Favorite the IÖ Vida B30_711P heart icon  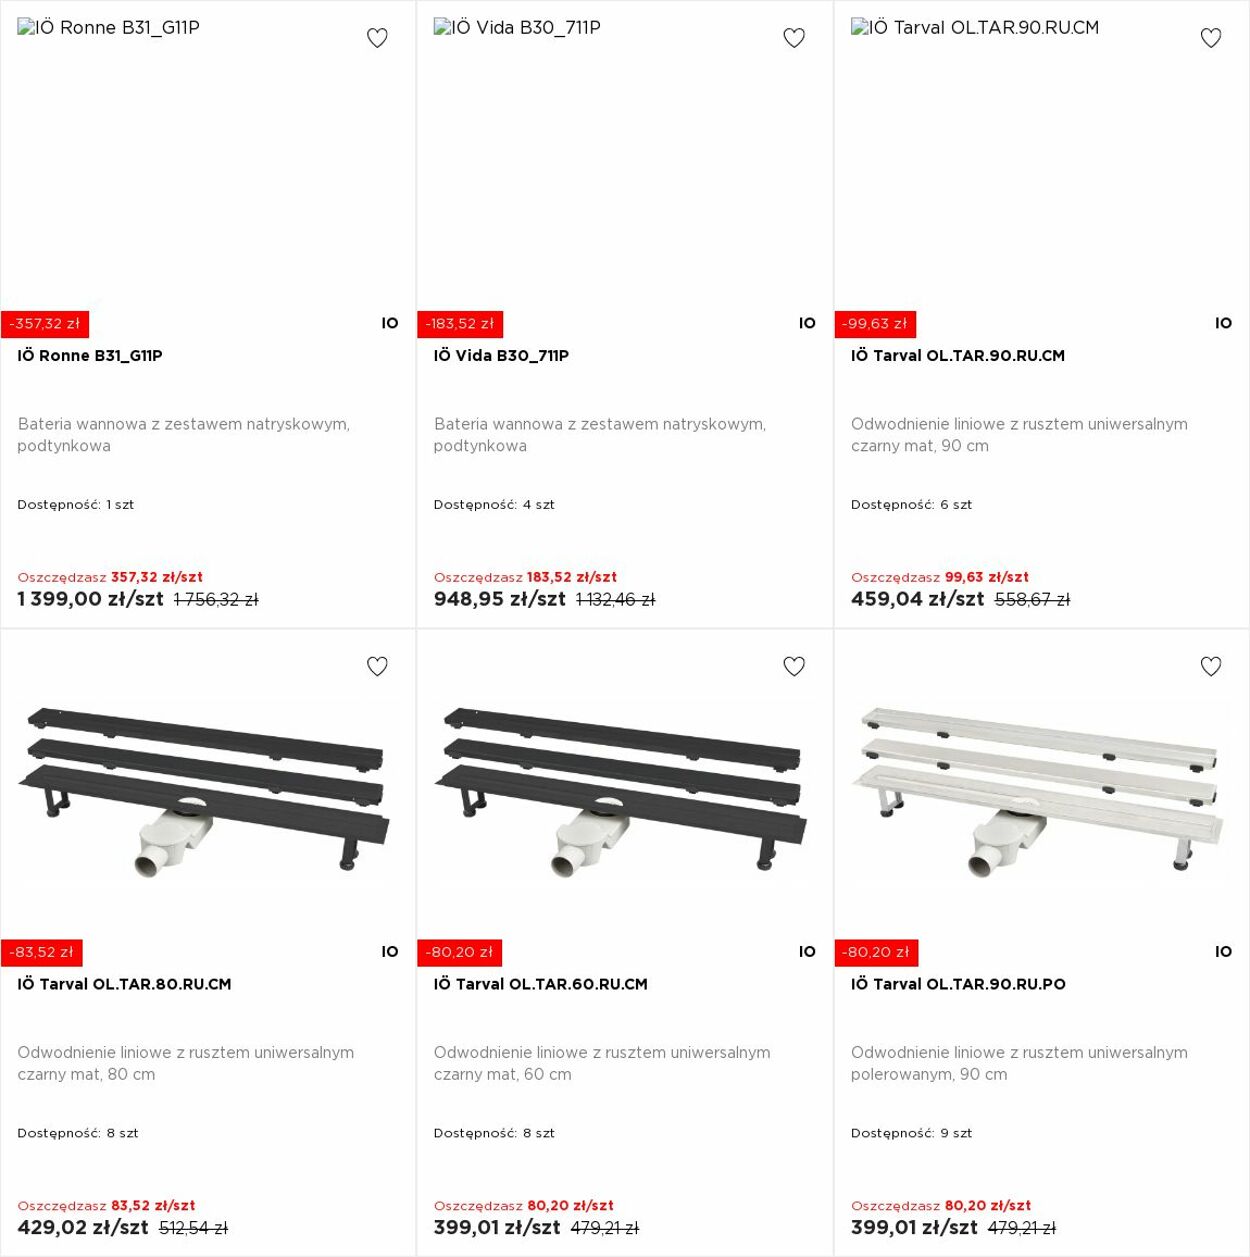click(794, 38)
